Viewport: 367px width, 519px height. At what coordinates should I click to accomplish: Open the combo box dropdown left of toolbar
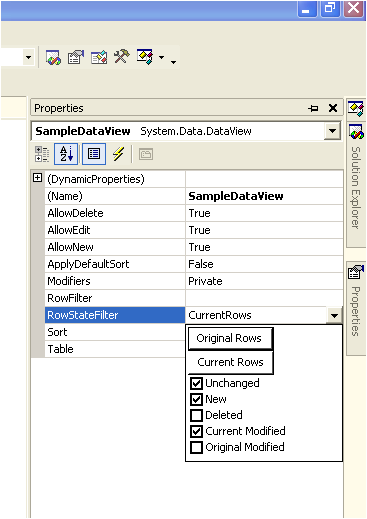point(29,57)
